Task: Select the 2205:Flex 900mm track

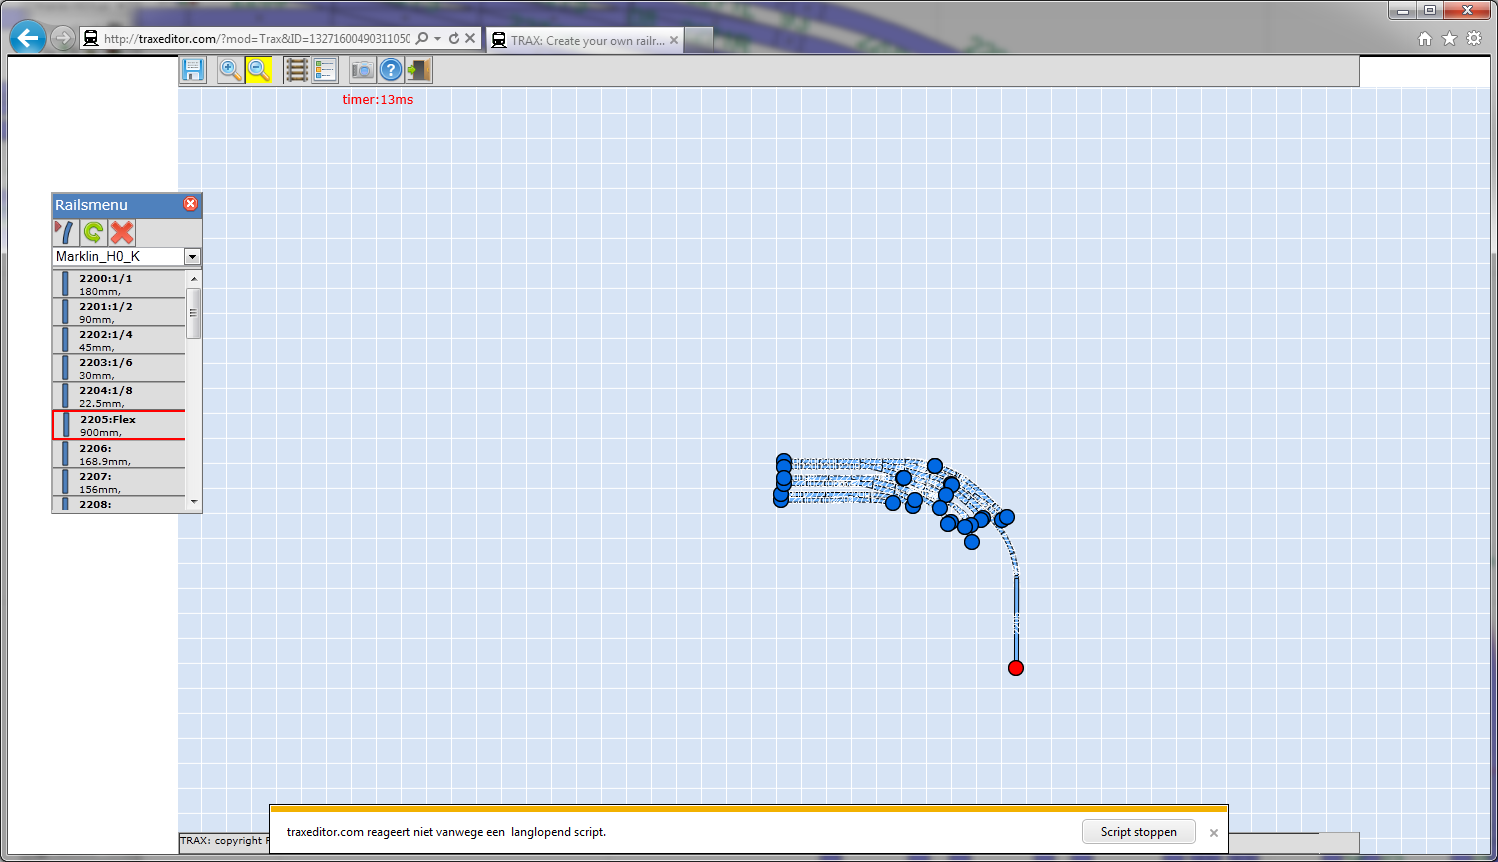Action: [119, 425]
